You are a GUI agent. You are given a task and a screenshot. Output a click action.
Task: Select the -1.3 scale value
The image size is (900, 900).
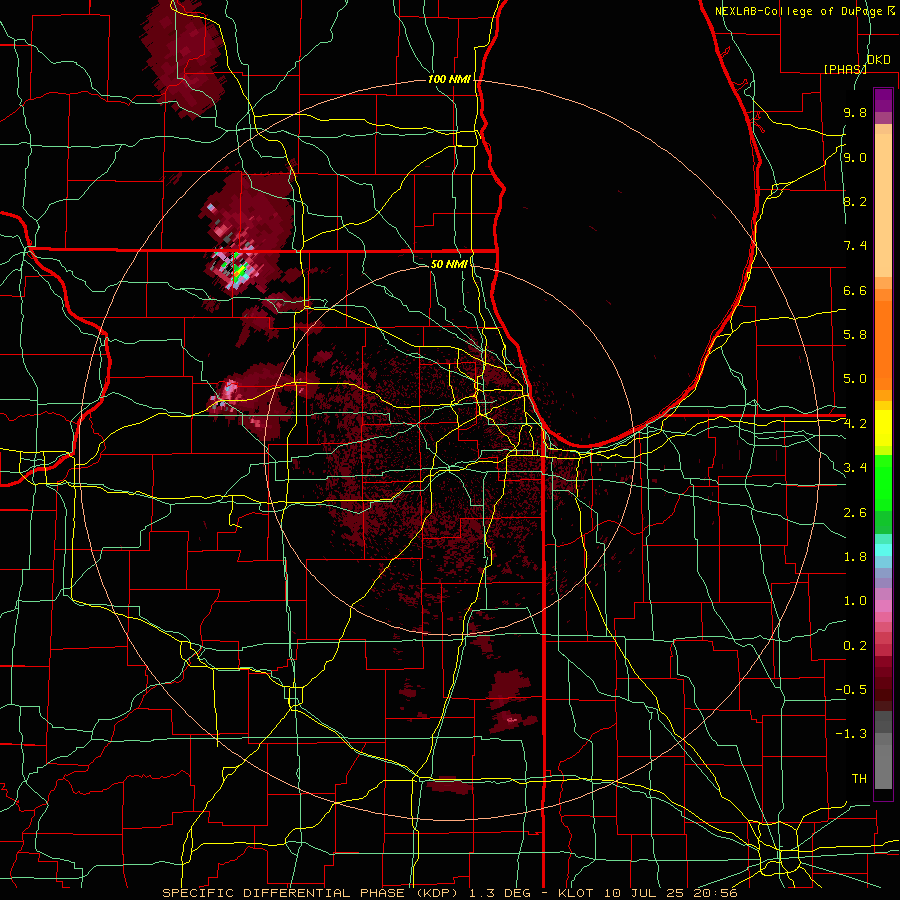click(x=851, y=734)
